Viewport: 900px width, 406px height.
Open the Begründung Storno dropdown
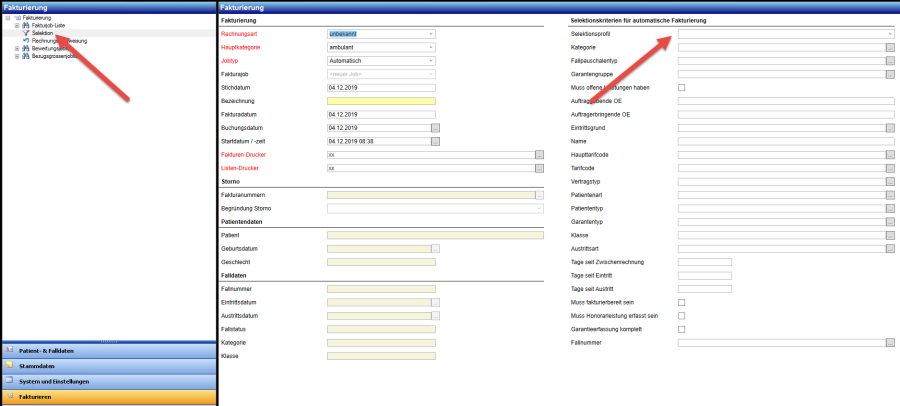click(x=540, y=208)
